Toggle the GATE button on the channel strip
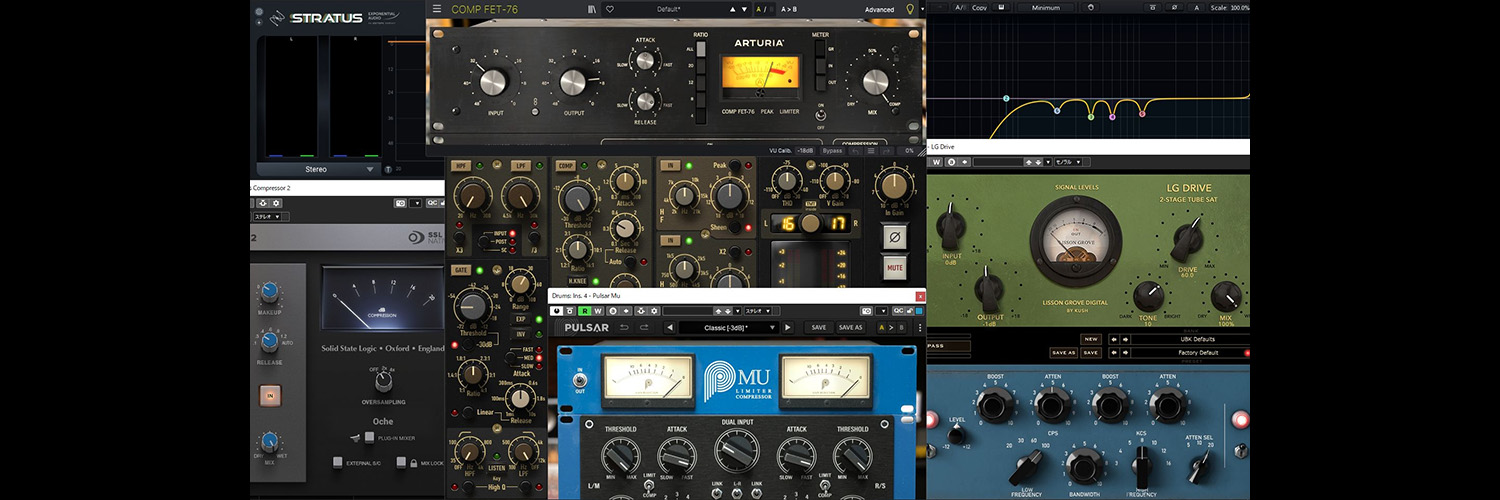The image size is (1500, 500). click(461, 270)
